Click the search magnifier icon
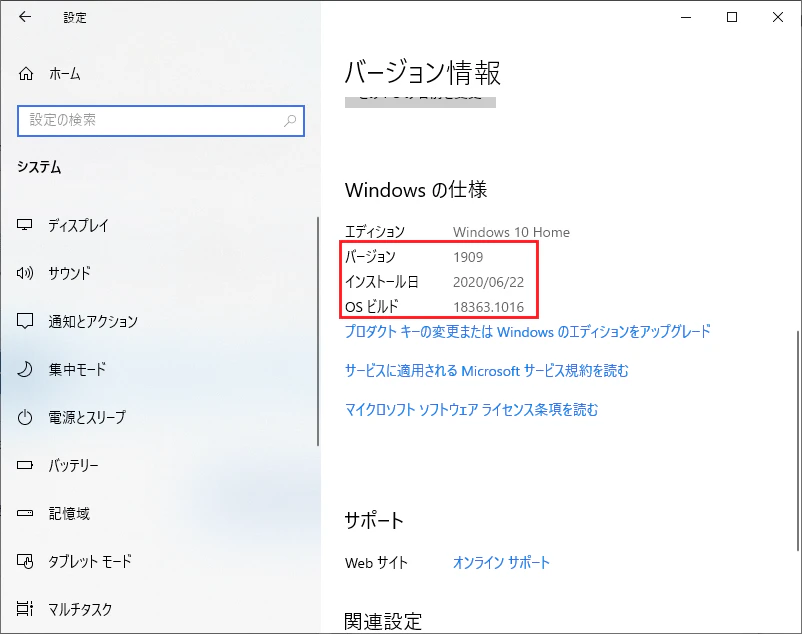This screenshot has width=802, height=634. pyautogui.click(x=290, y=121)
